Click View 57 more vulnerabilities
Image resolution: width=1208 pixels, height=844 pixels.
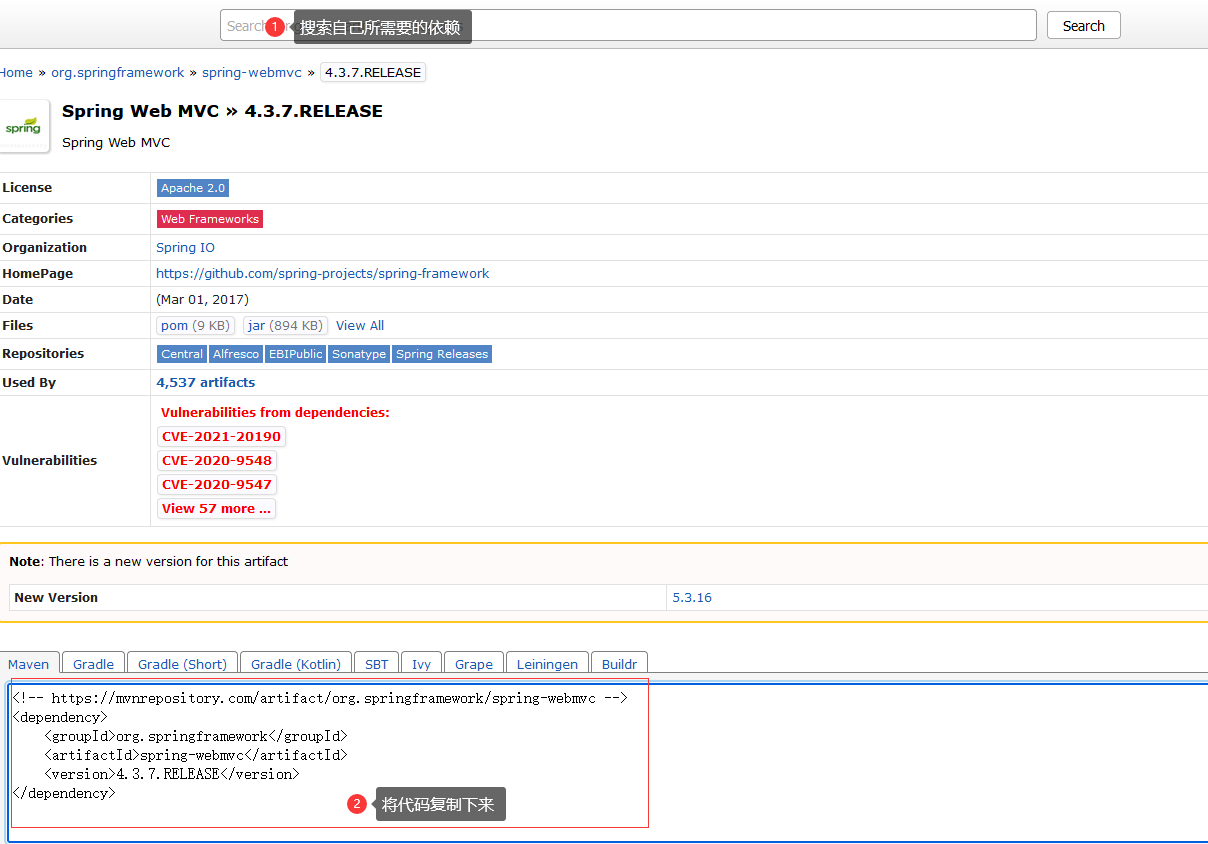click(216, 509)
